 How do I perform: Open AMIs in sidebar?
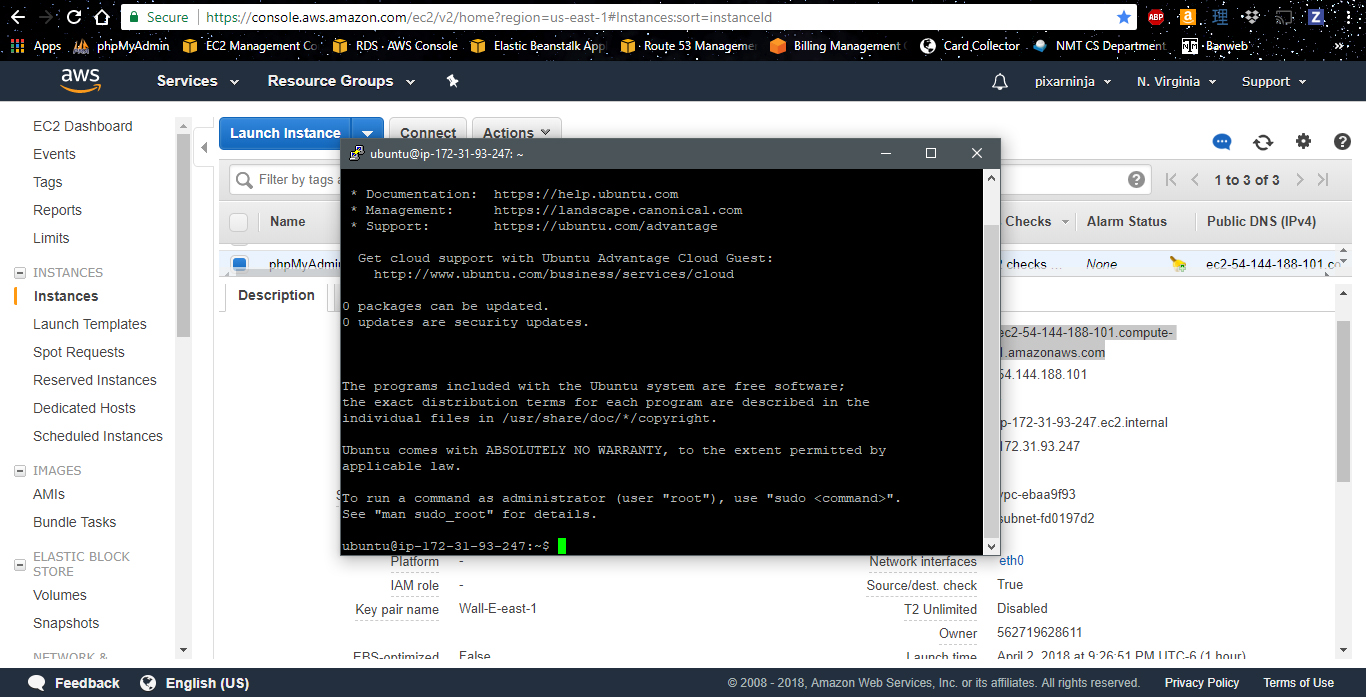tap(49, 494)
